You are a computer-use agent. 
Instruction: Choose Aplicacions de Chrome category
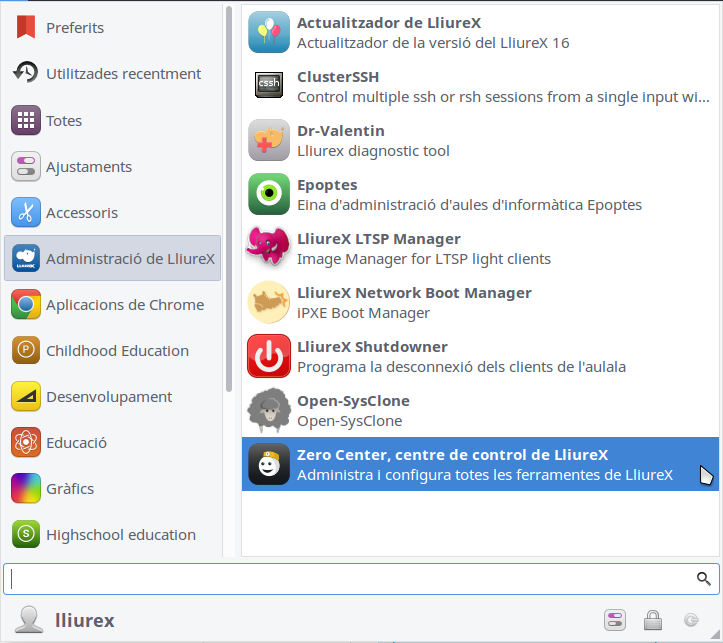124,305
